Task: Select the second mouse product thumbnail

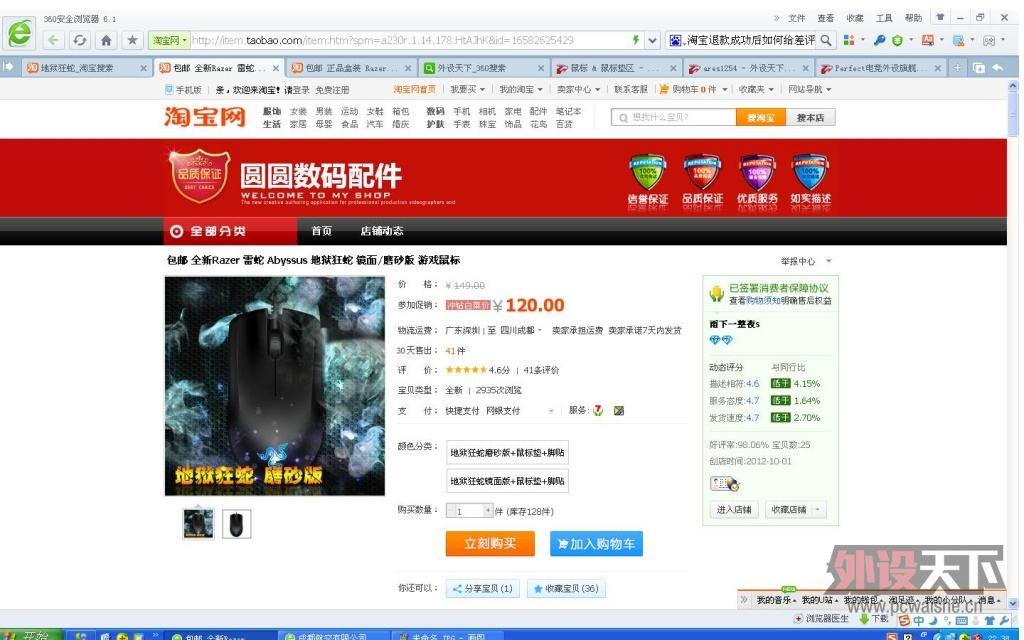Action: tap(236, 524)
